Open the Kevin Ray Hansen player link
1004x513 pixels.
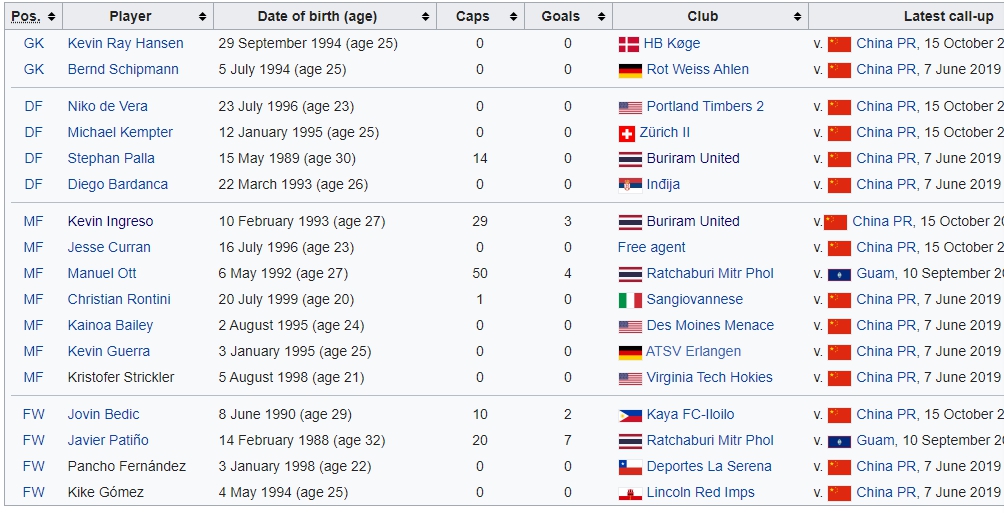(125, 44)
